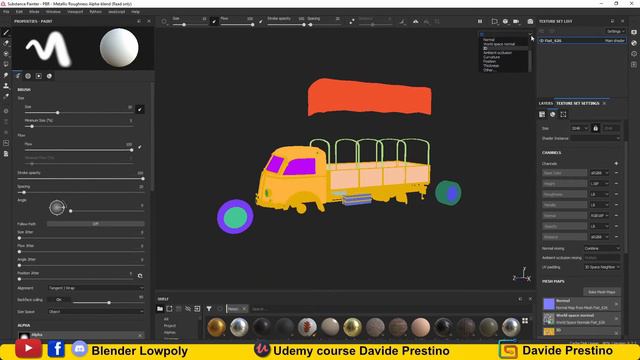Viewport: 640px width, 360px height.
Task: Toggle Follow Path off button
Action: coord(96,224)
